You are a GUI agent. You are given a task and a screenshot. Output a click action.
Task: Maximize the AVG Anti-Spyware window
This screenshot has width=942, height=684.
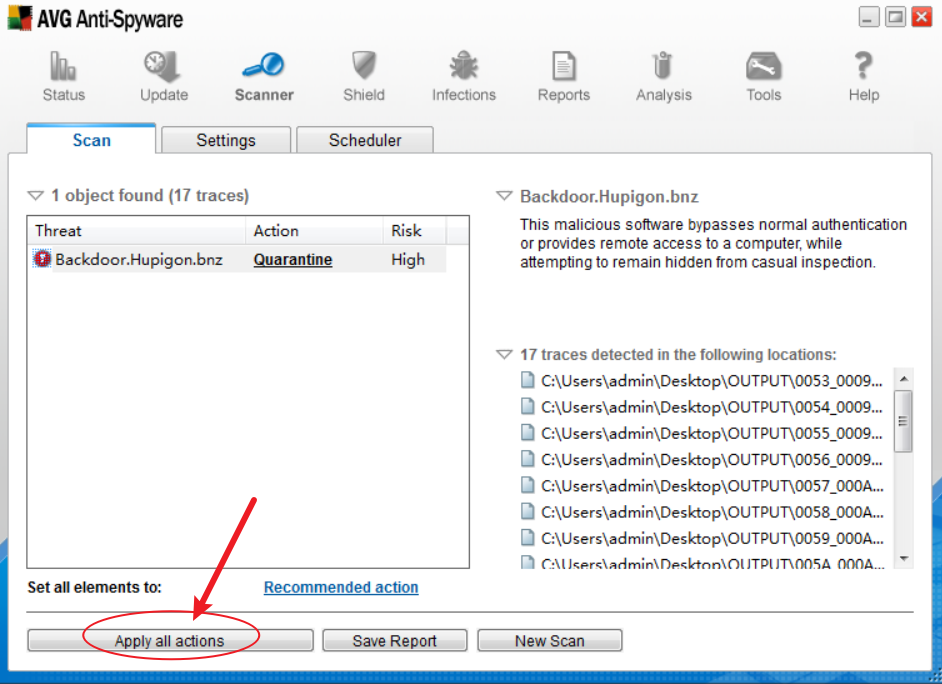[x=895, y=17]
